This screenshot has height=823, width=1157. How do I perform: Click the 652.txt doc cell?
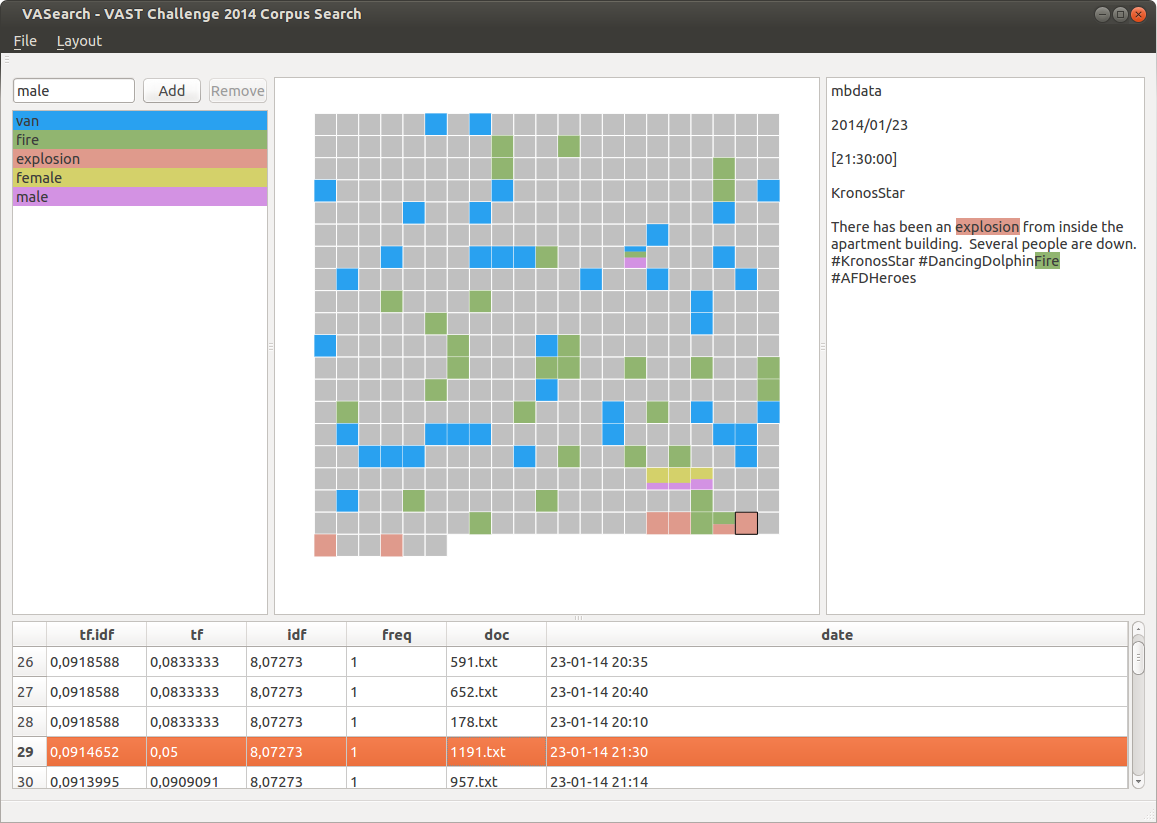tap(497, 692)
